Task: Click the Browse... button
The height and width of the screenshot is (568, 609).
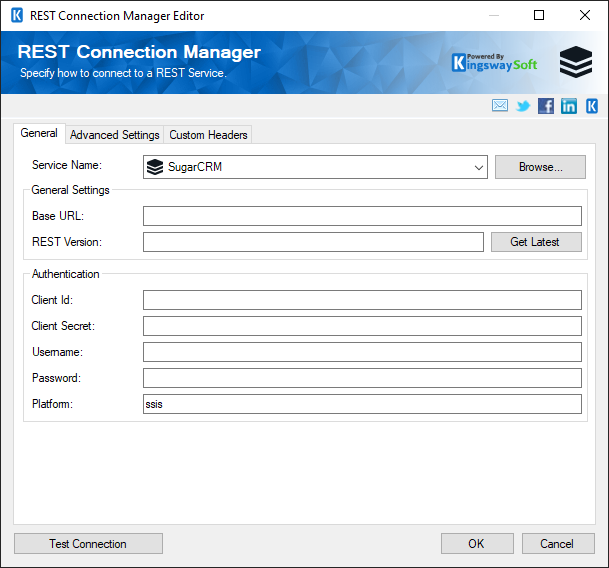Action: 540,167
